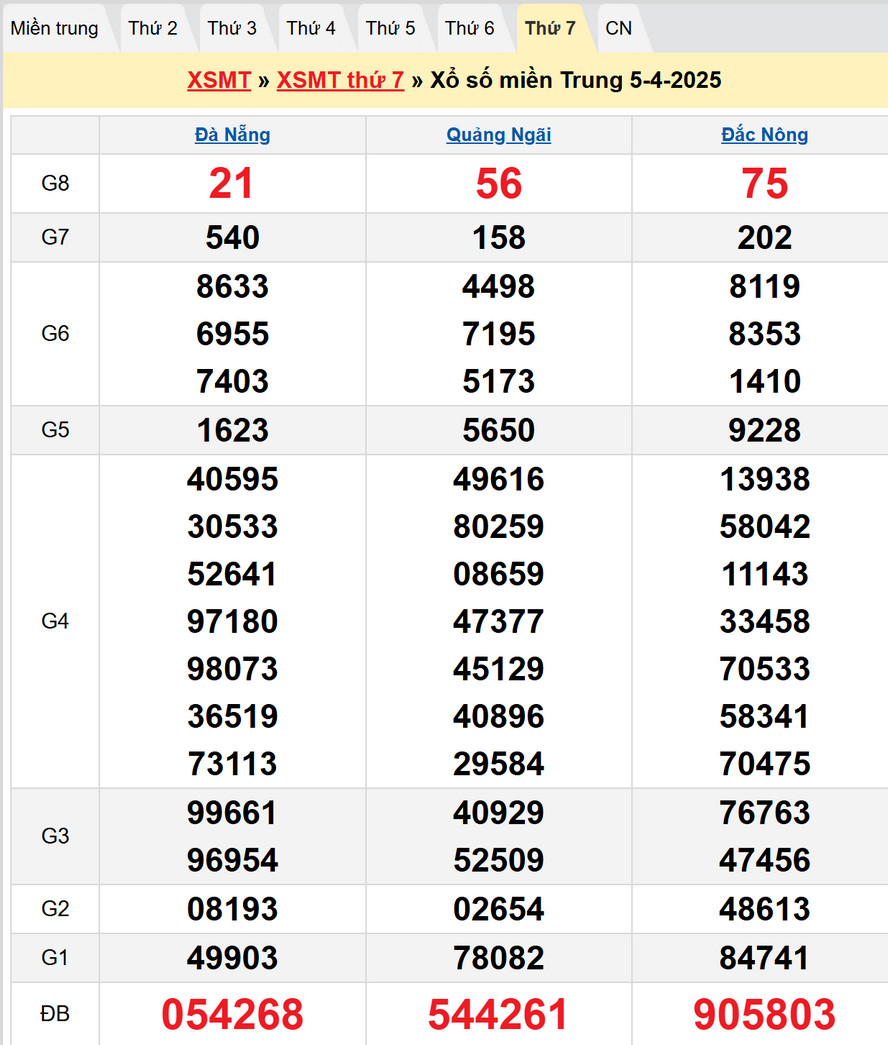Open the Đắc Nông province link
Screen dimensions: 888x1045
click(765, 135)
